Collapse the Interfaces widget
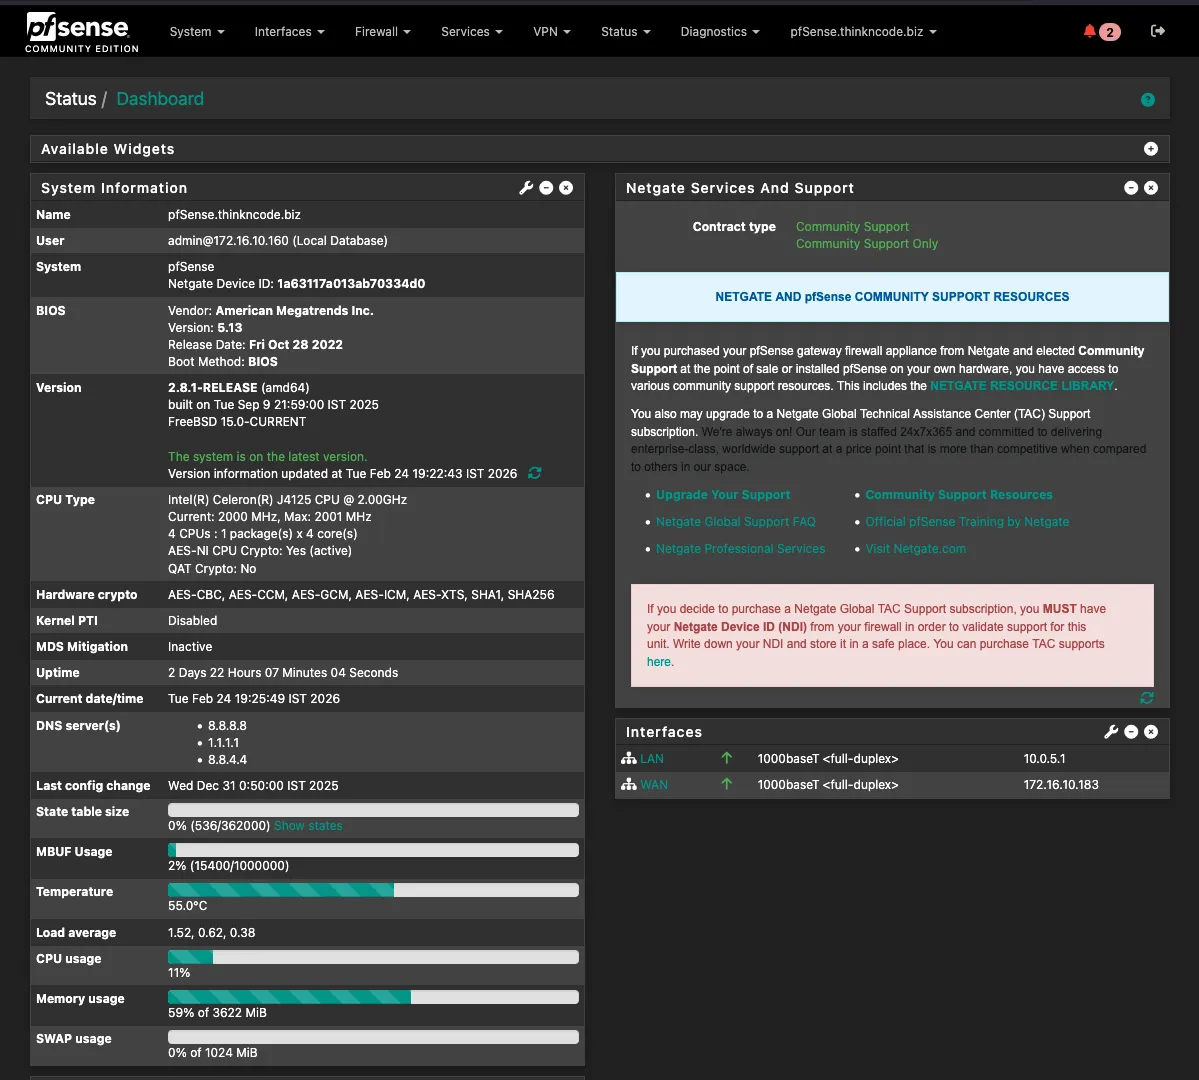This screenshot has width=1199, height=1080. click(1131, 732)
